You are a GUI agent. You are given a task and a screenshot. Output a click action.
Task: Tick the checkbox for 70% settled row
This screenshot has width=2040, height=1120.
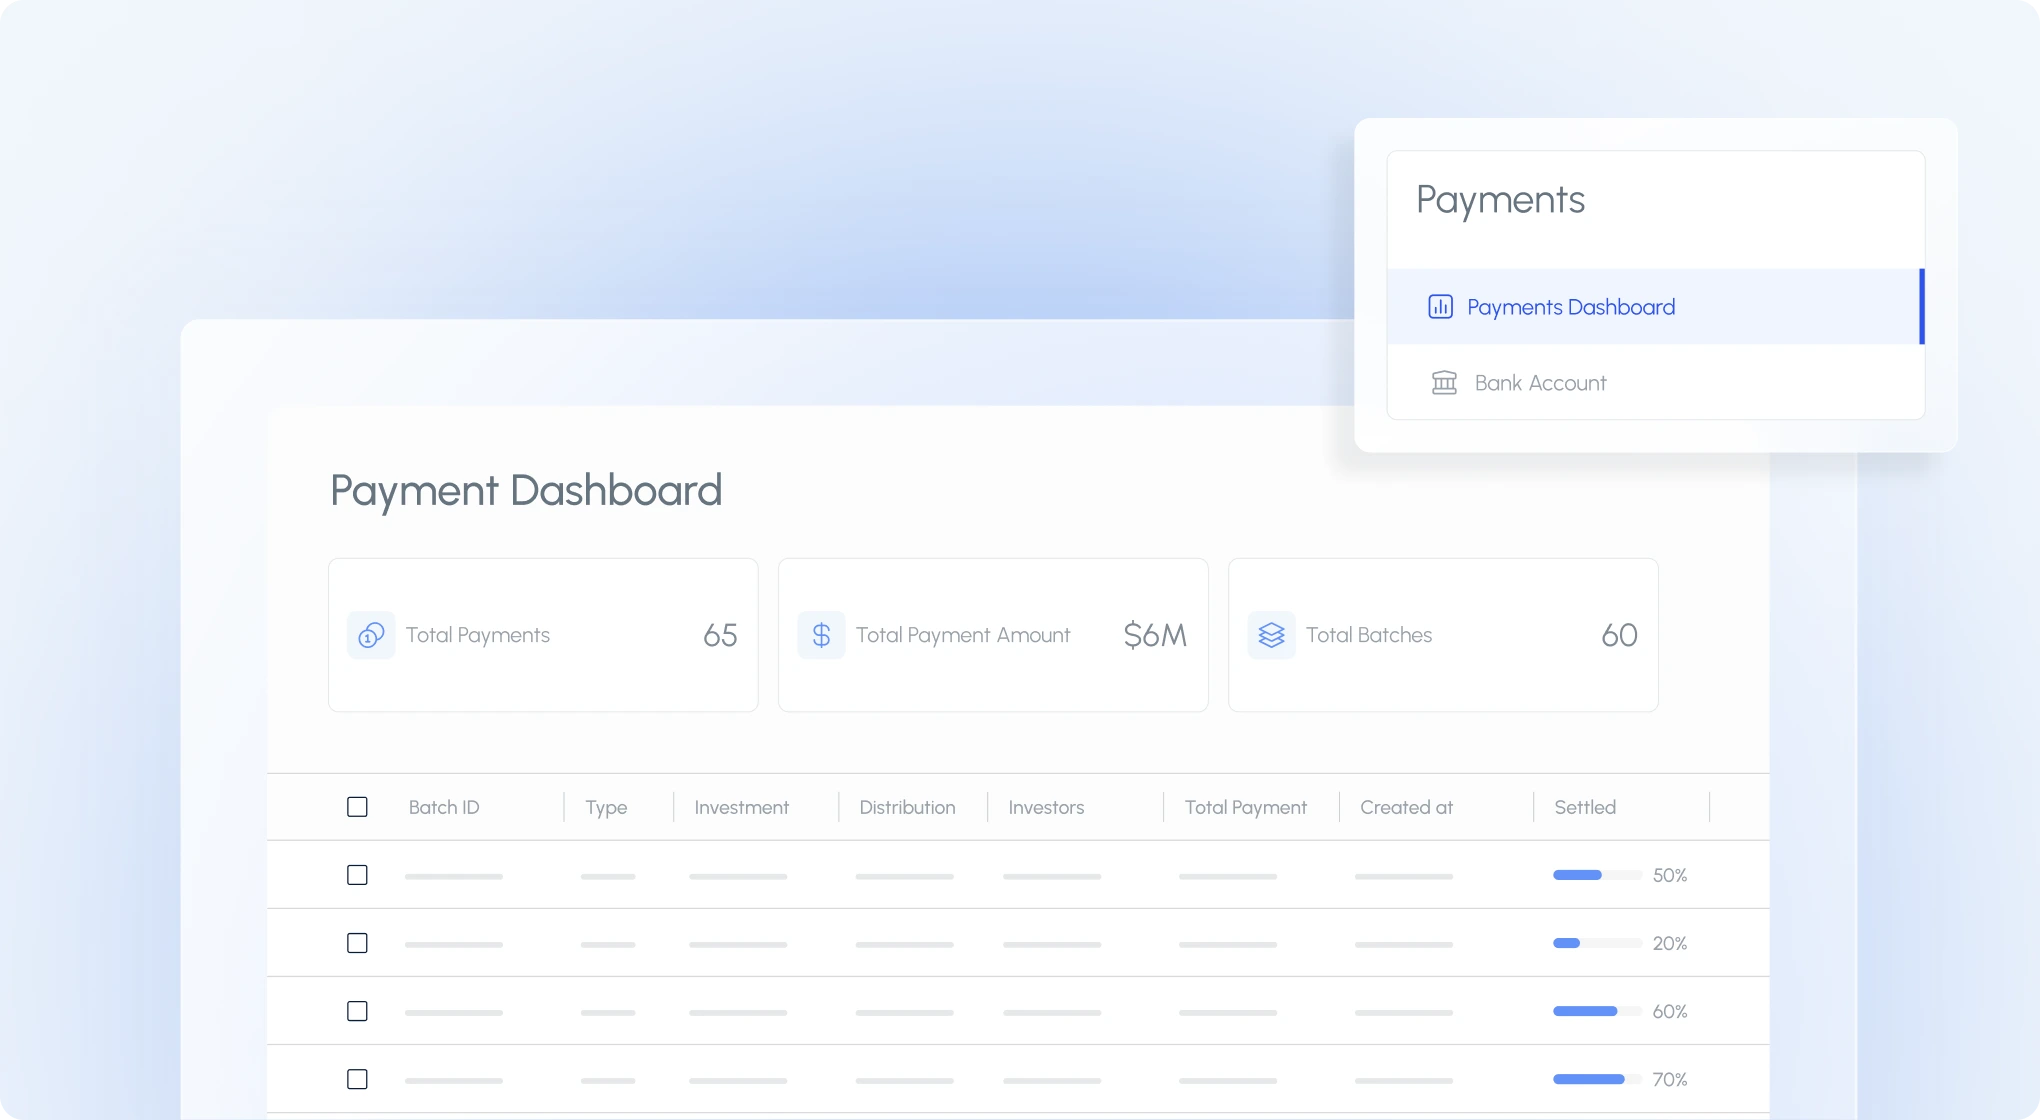tap(357, 1079)
